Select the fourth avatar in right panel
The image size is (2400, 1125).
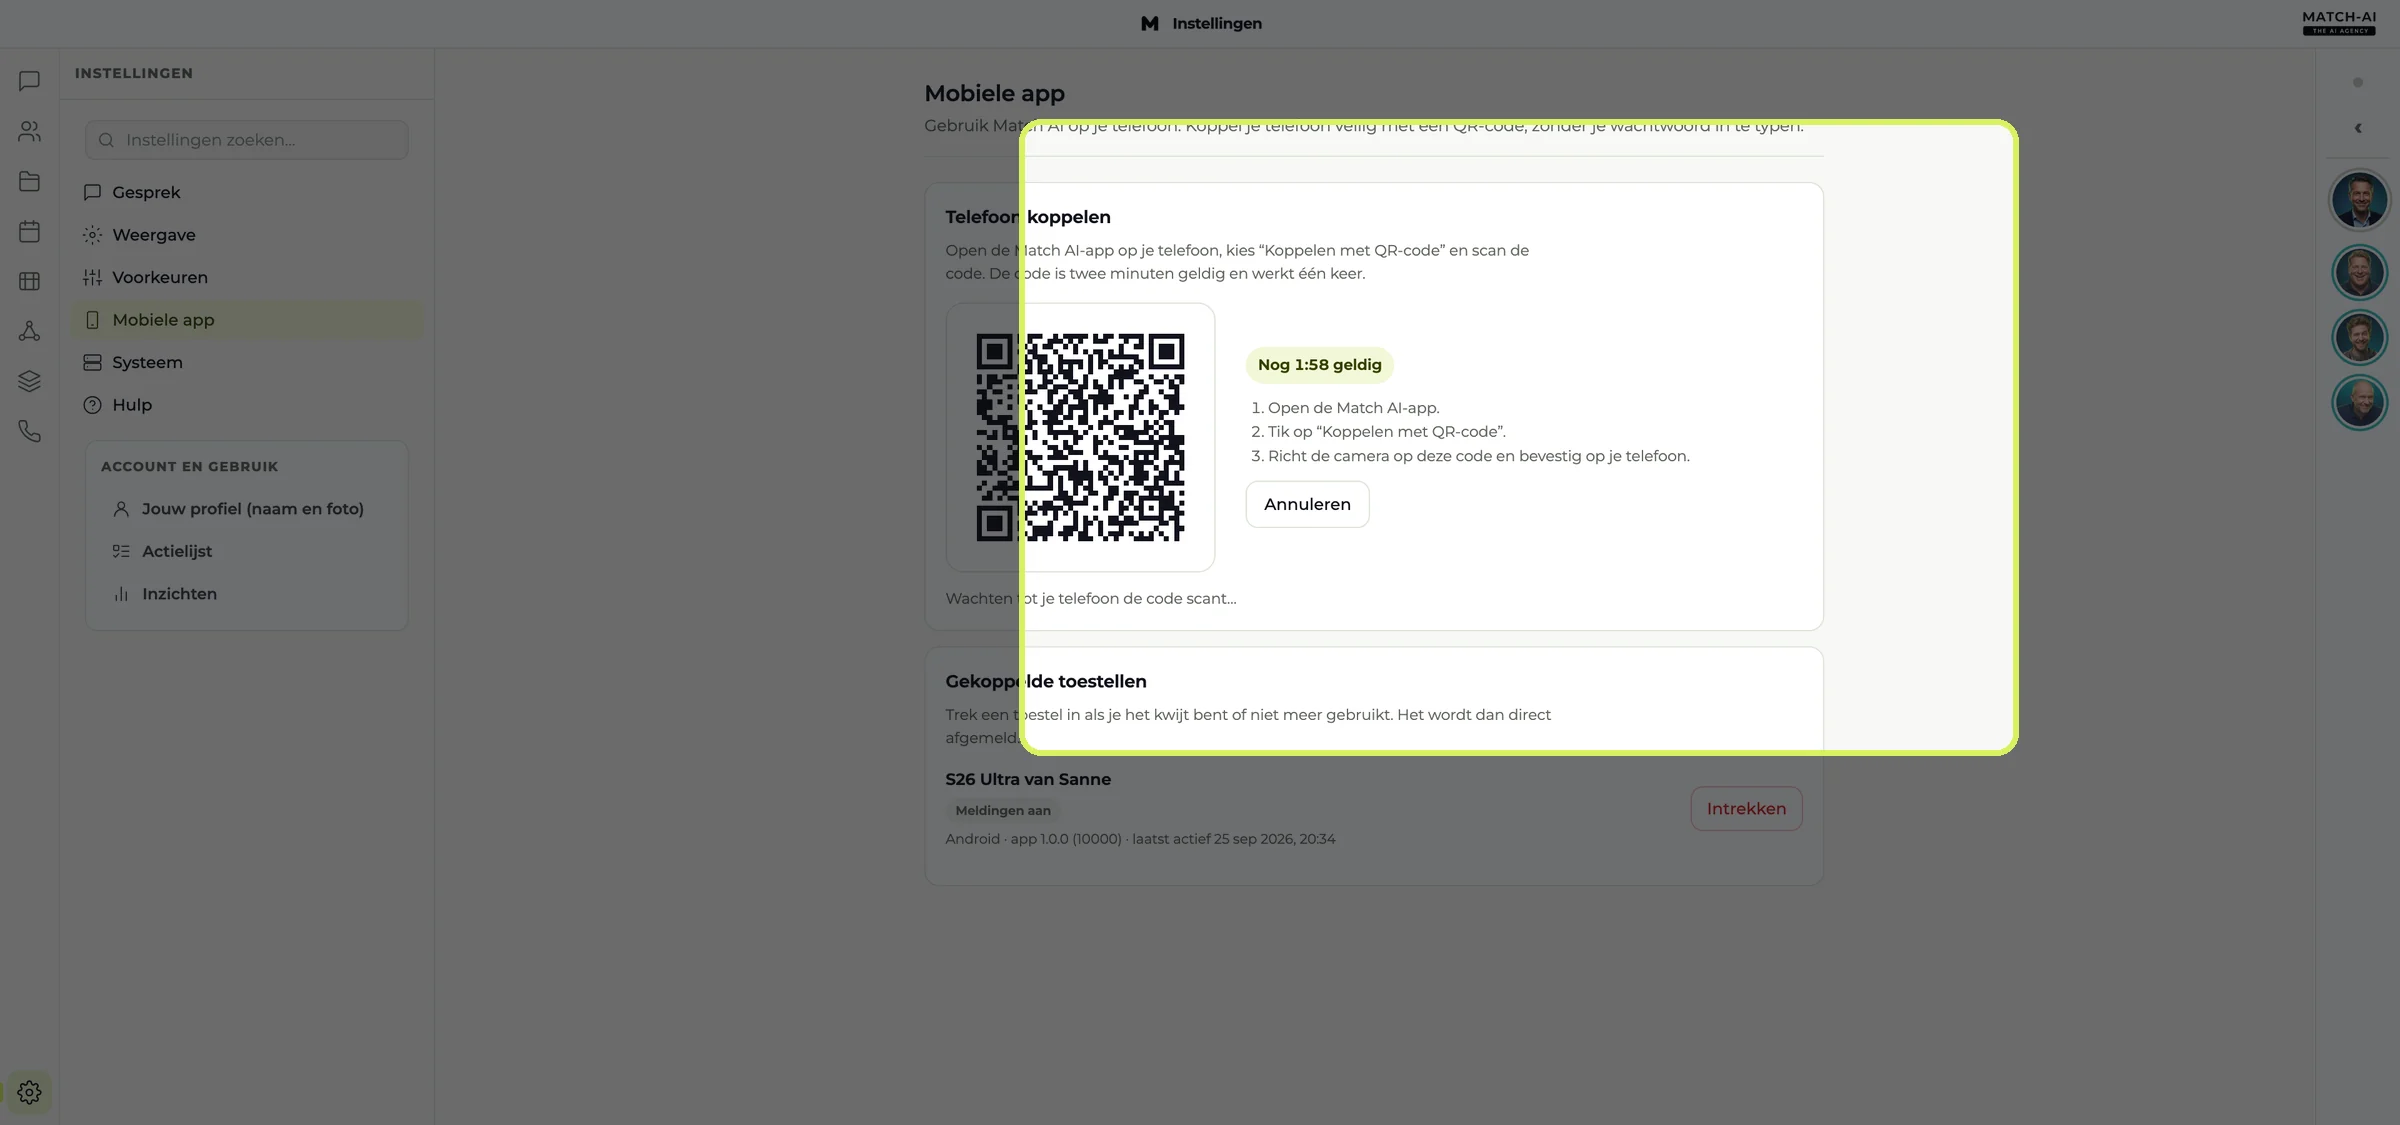2359,402
